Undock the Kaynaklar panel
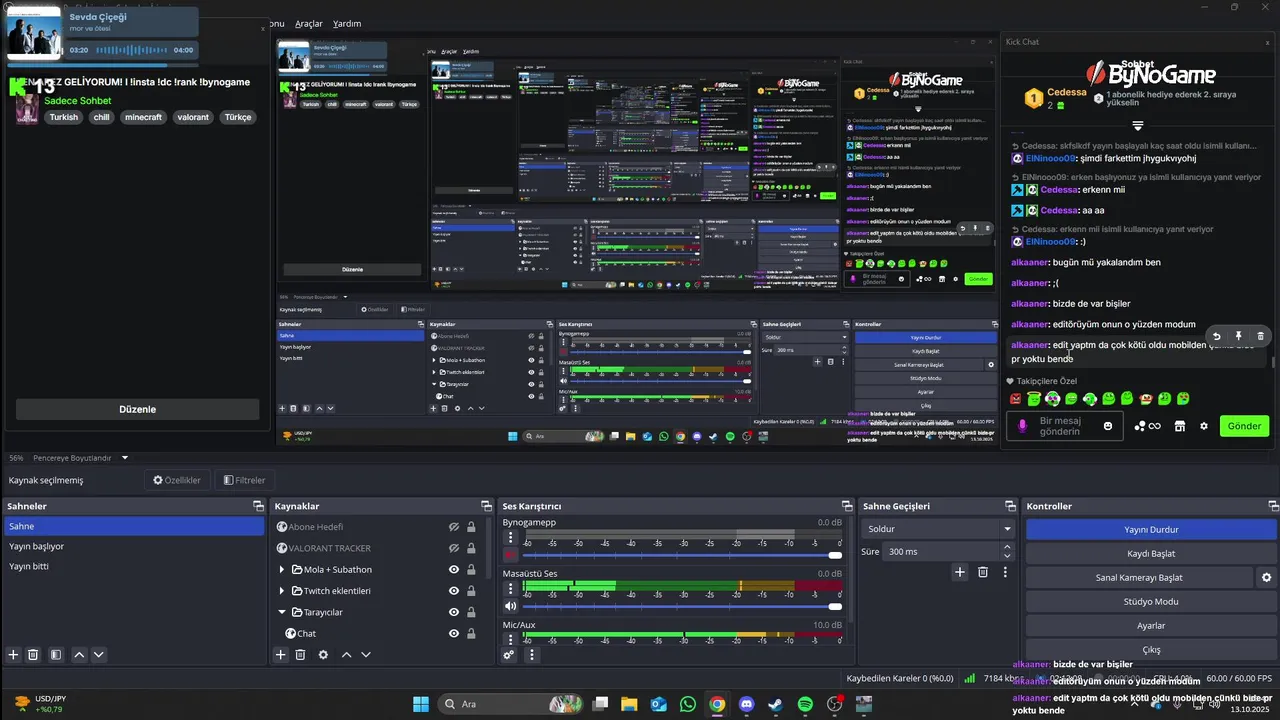The image size is (1280, 720). [487, 507]
